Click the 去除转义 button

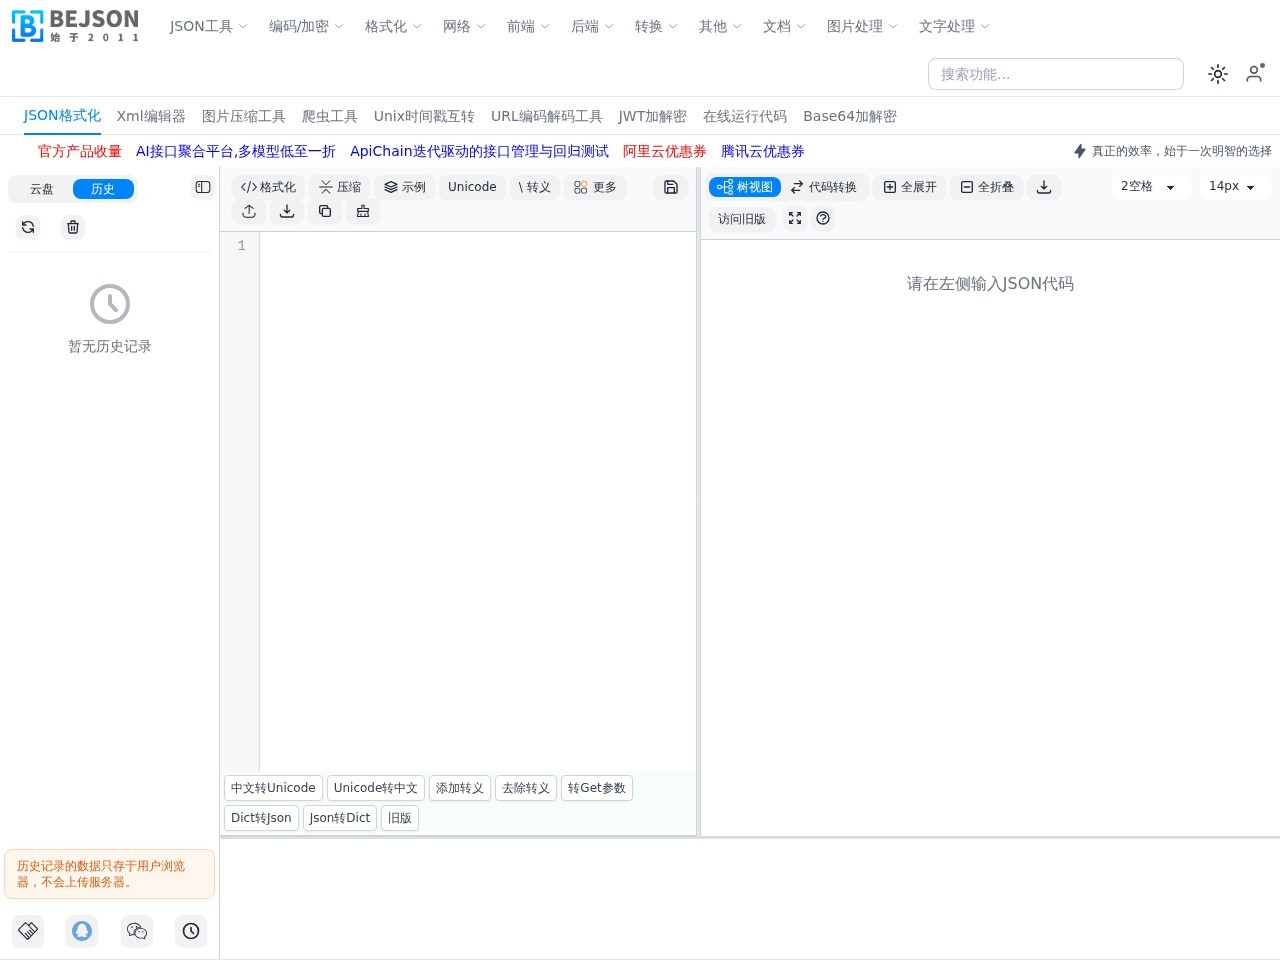tap(526, 788)
